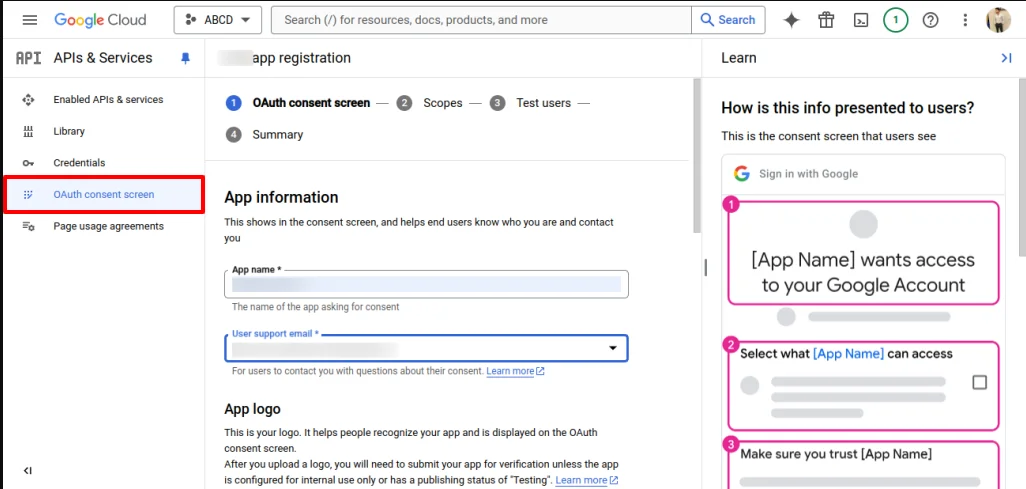Screen dimensions: 1026x489
Task: Click the gift free trial icon
Action: (x=826, y=20)
